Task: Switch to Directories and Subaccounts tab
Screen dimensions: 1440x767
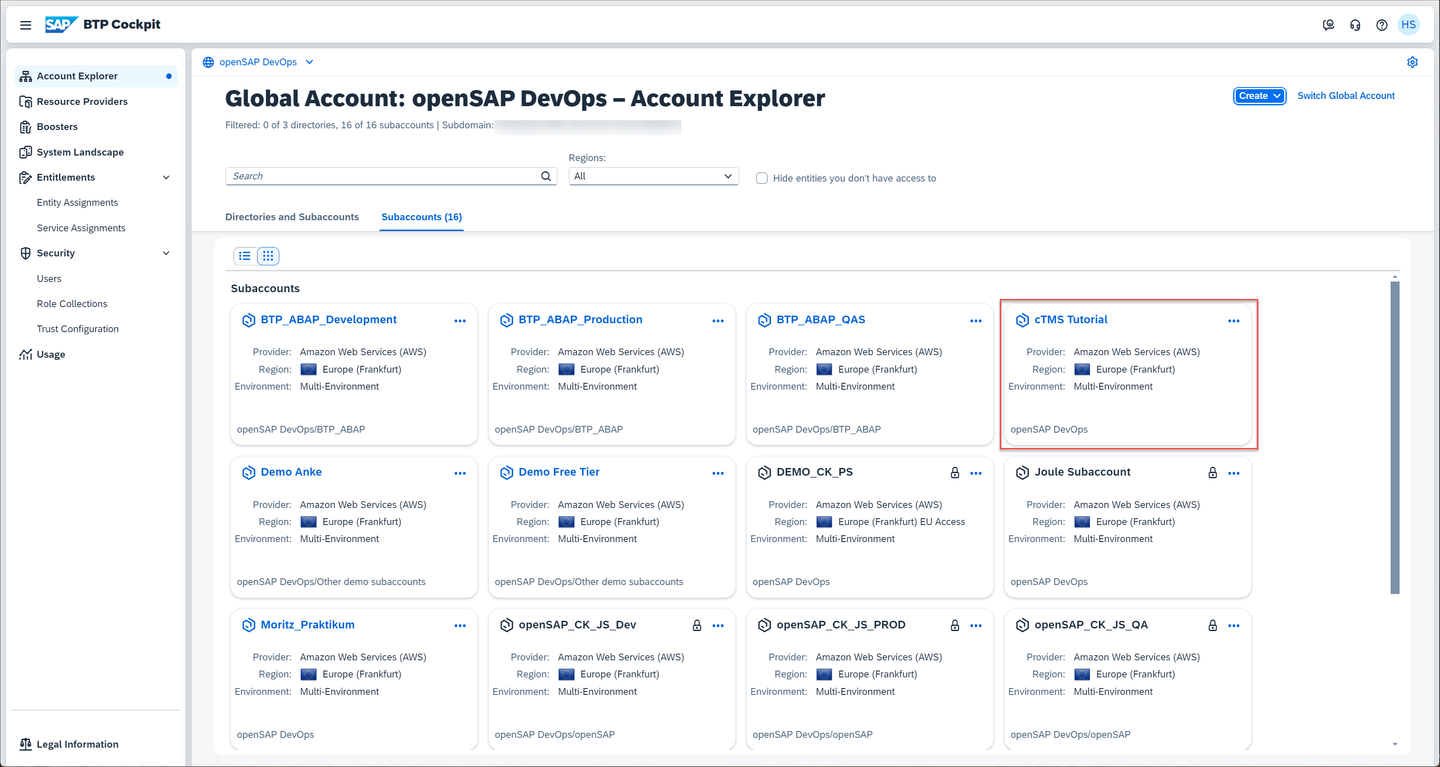Action: pyautogui.click(x=292, y=217)
